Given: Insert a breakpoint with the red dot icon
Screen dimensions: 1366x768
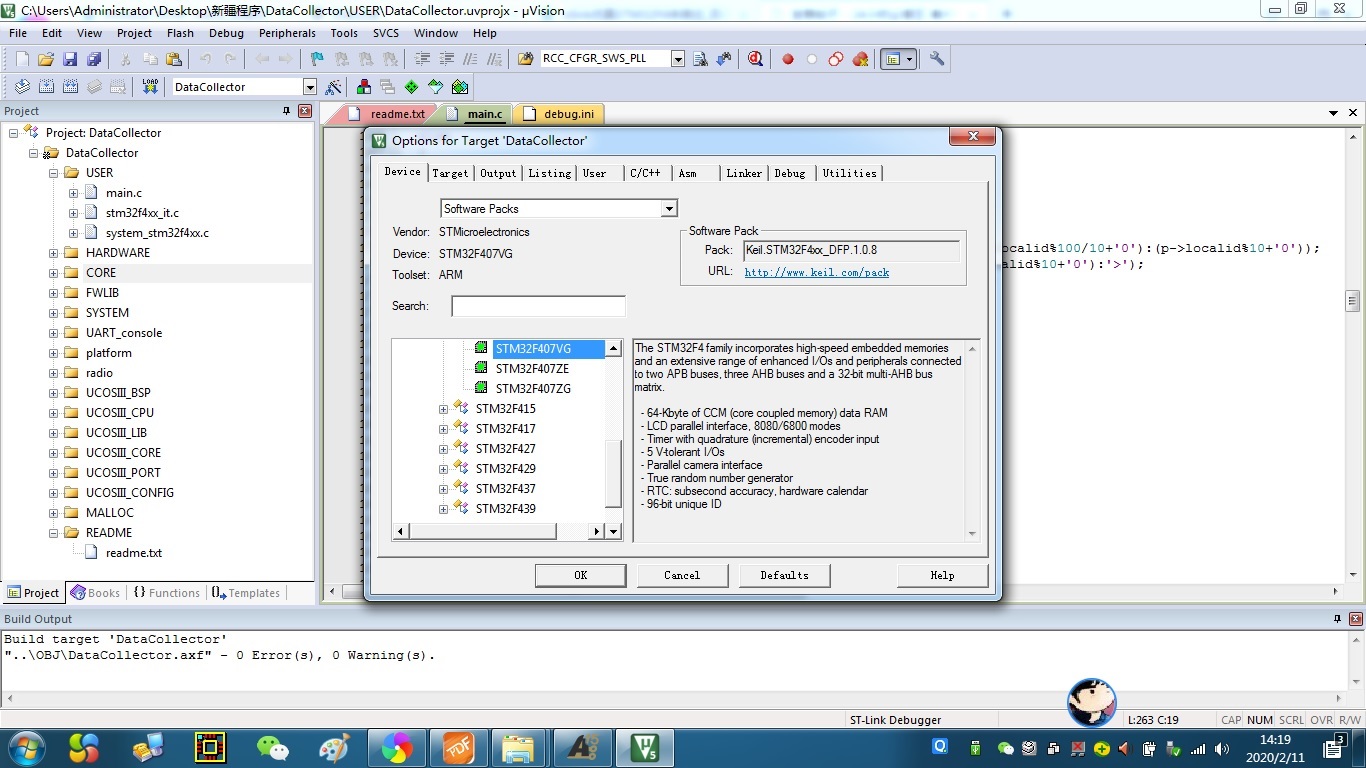Looking at the screenshot, I should 788,59.
